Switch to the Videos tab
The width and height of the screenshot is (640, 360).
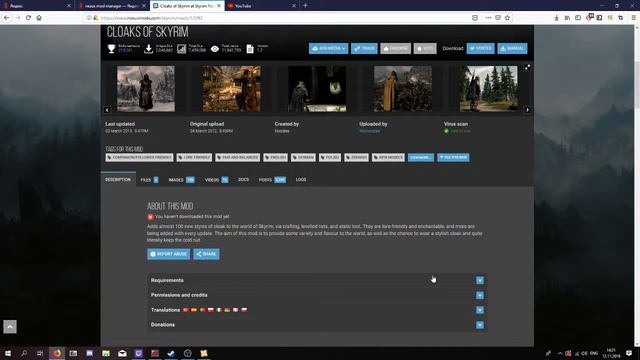click(216, 180)
